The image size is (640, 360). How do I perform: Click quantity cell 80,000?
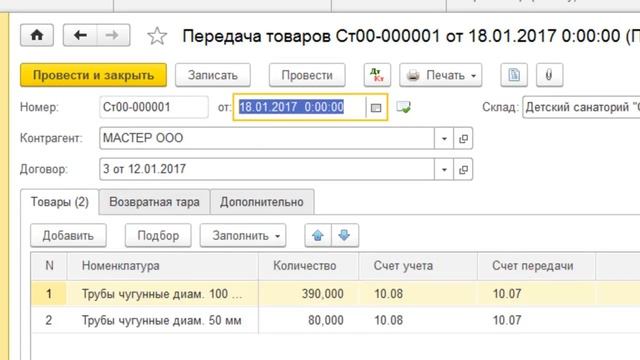click(x=309, y=320)
